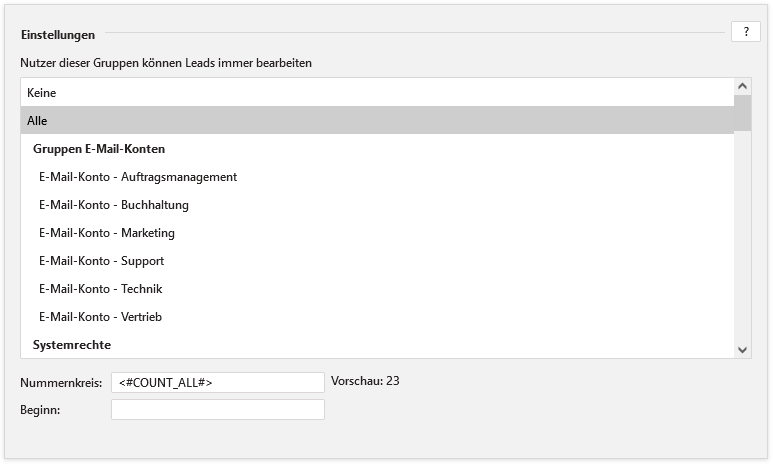Click the 'Gruppen E-Mail-Konten' group header

click(x=98, y=149)
